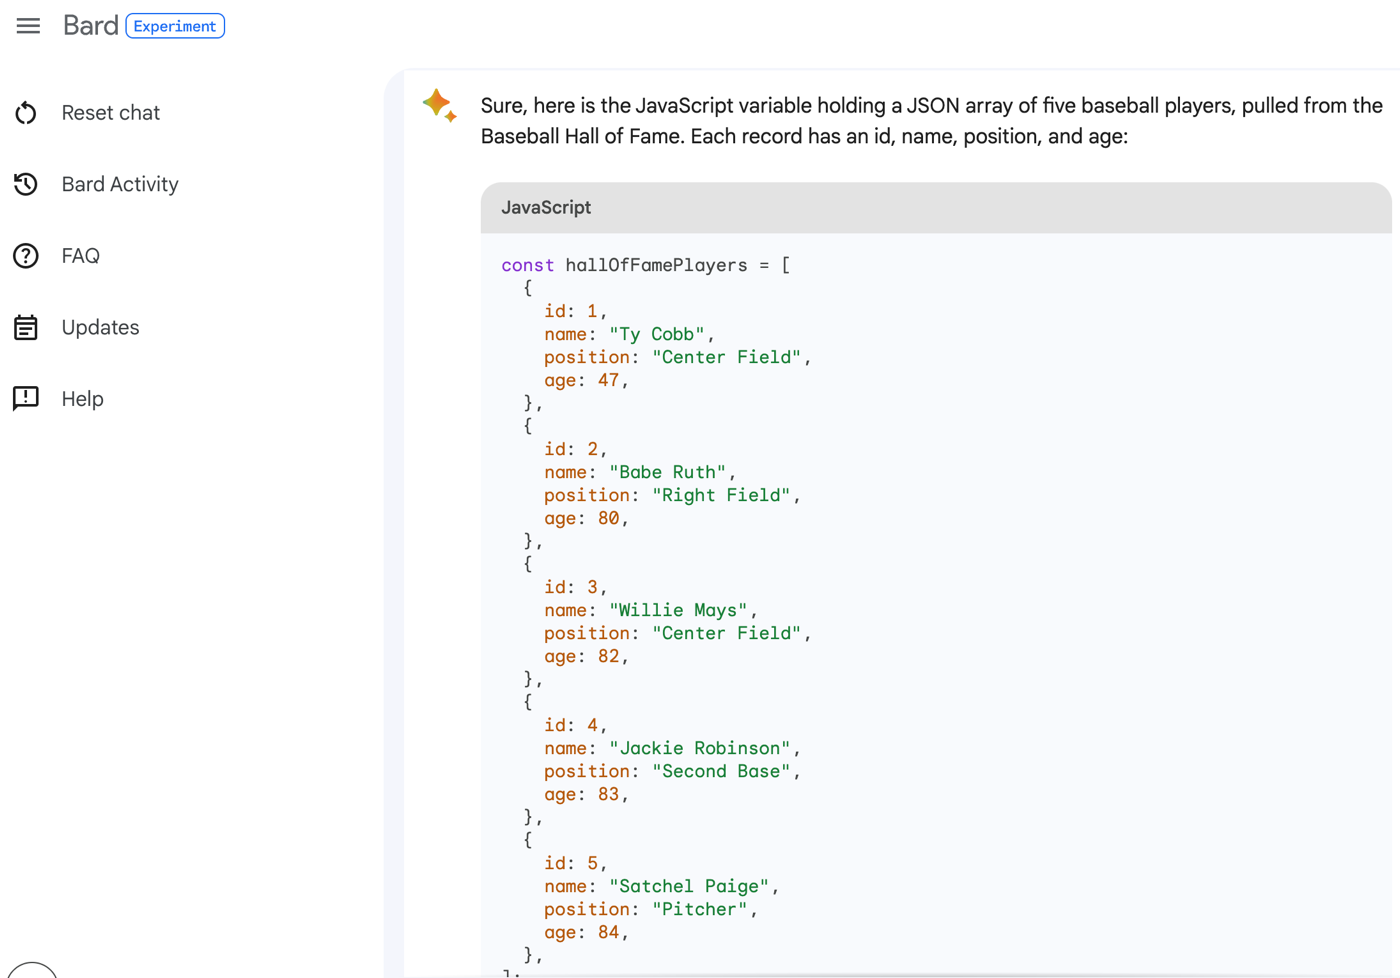1400x978 pixels.
Task: Click the response intro paragraph text
Action: (x=930, y=121)
